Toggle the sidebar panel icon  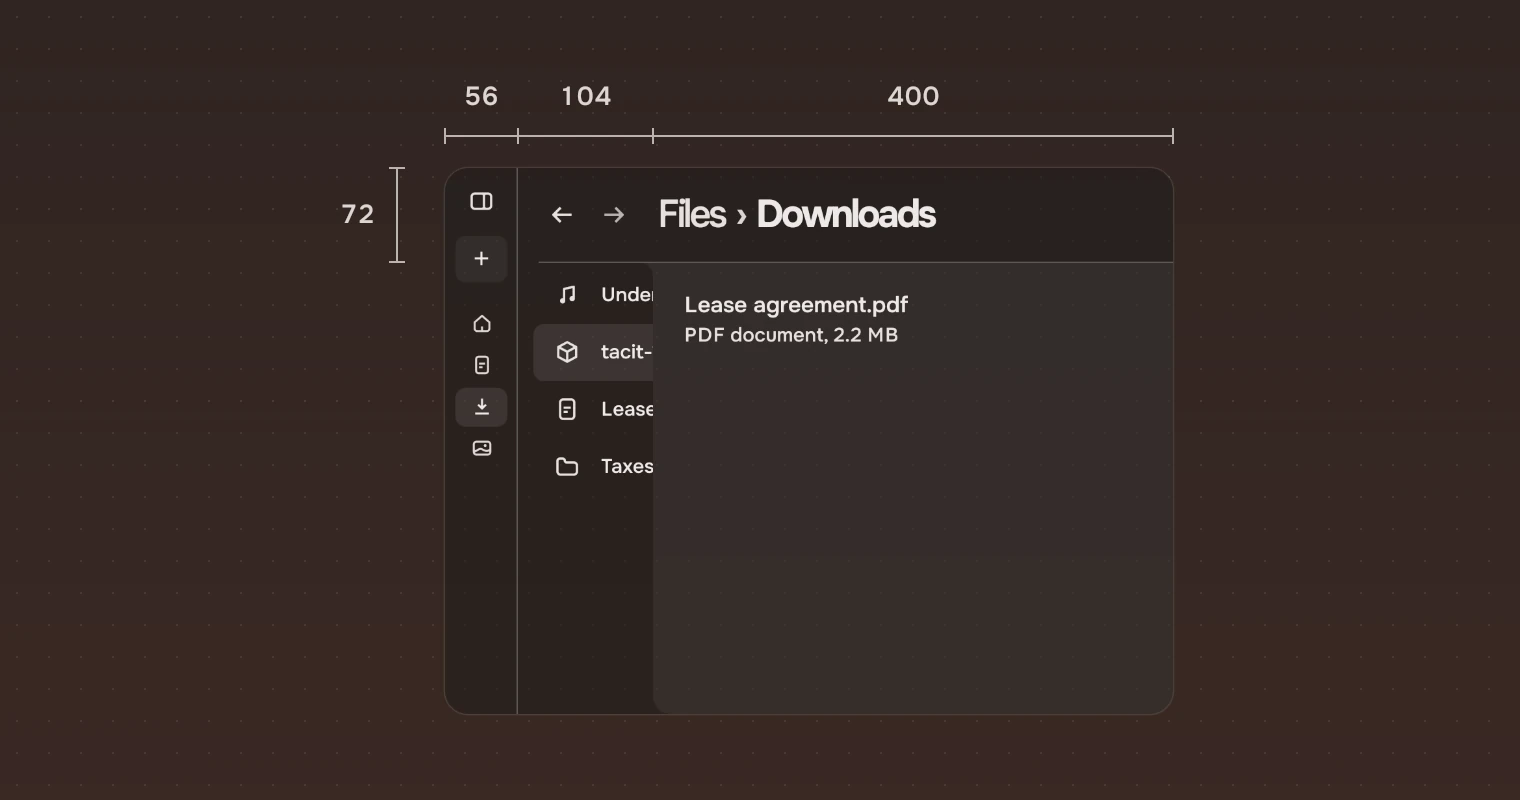click(481, 201)
